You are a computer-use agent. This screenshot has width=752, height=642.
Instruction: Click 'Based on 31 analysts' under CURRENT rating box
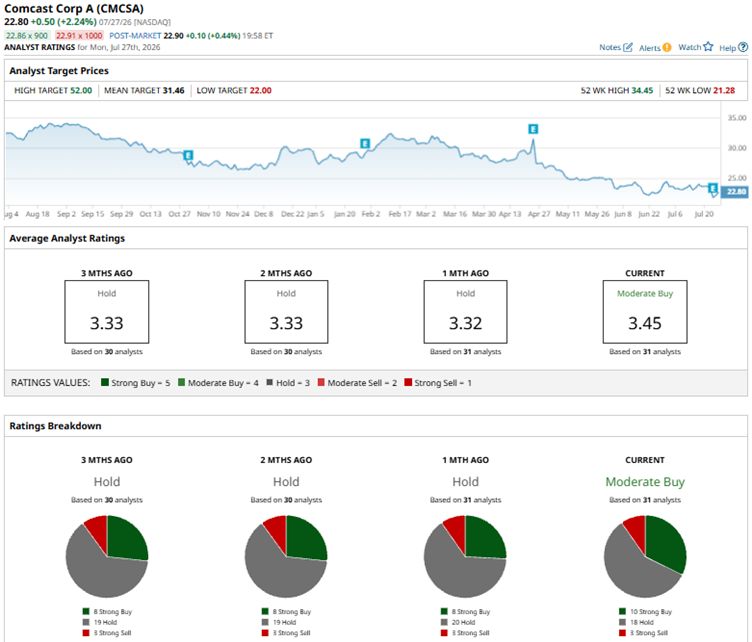coord(645,351)
